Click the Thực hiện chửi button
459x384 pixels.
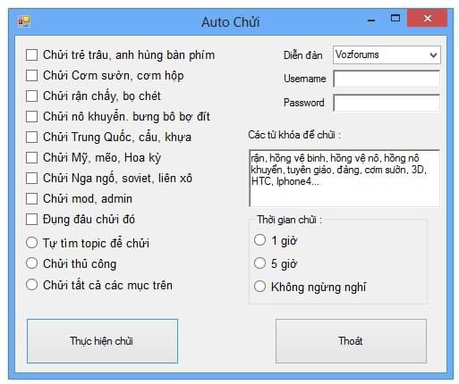[102, 341]
